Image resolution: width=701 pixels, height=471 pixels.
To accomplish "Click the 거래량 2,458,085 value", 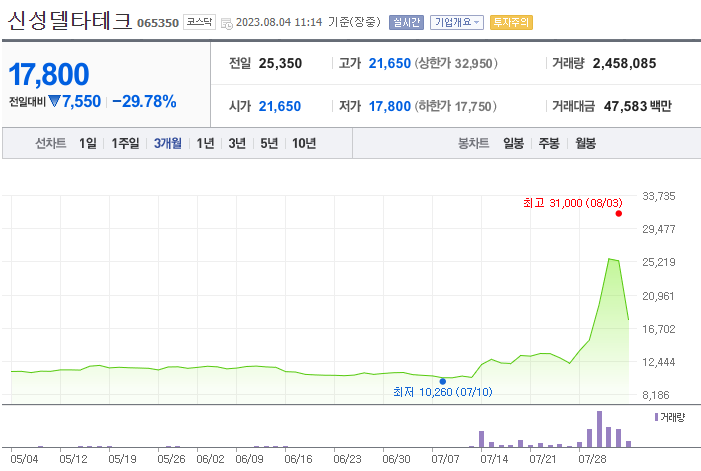I will coord(625,63).
